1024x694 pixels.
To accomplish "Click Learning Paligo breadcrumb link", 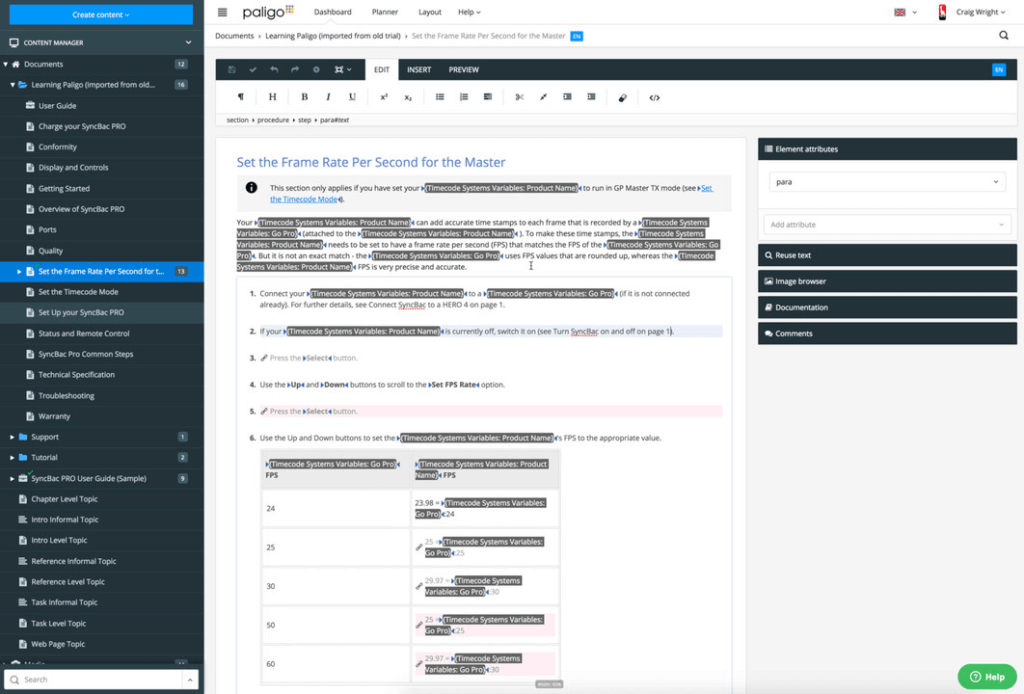I will 332,36.
